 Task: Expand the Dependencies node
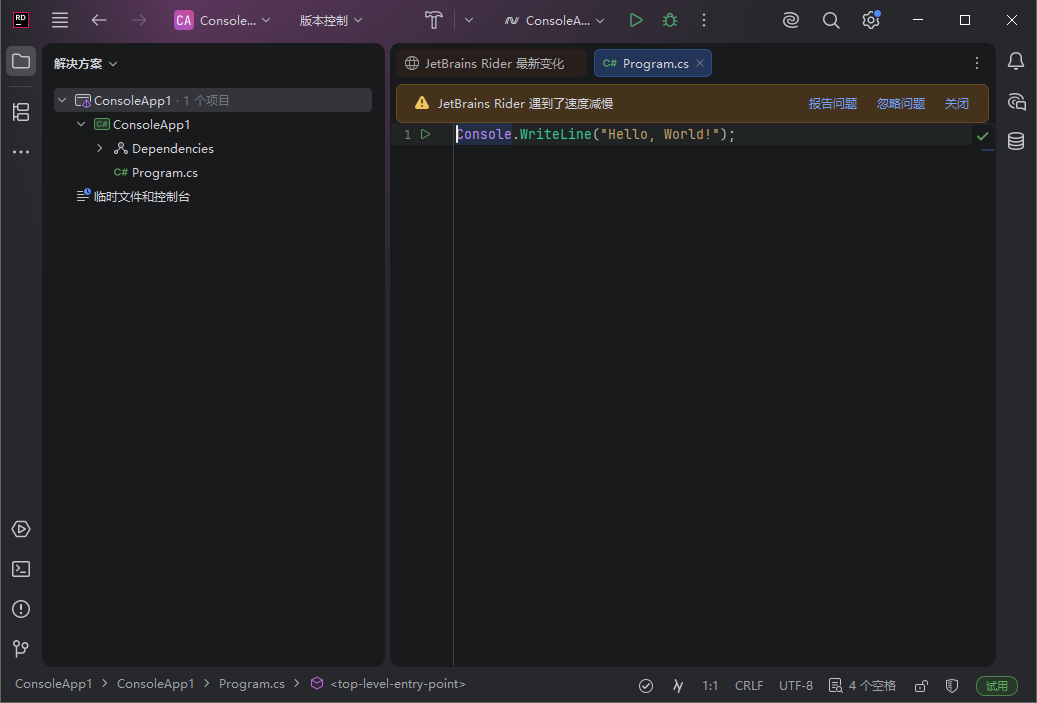click(x=98, y=148)
